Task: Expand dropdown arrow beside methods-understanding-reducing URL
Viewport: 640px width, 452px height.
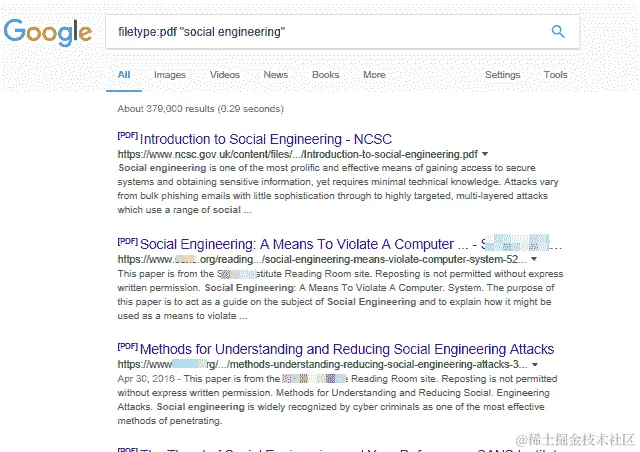Action: 535,364
